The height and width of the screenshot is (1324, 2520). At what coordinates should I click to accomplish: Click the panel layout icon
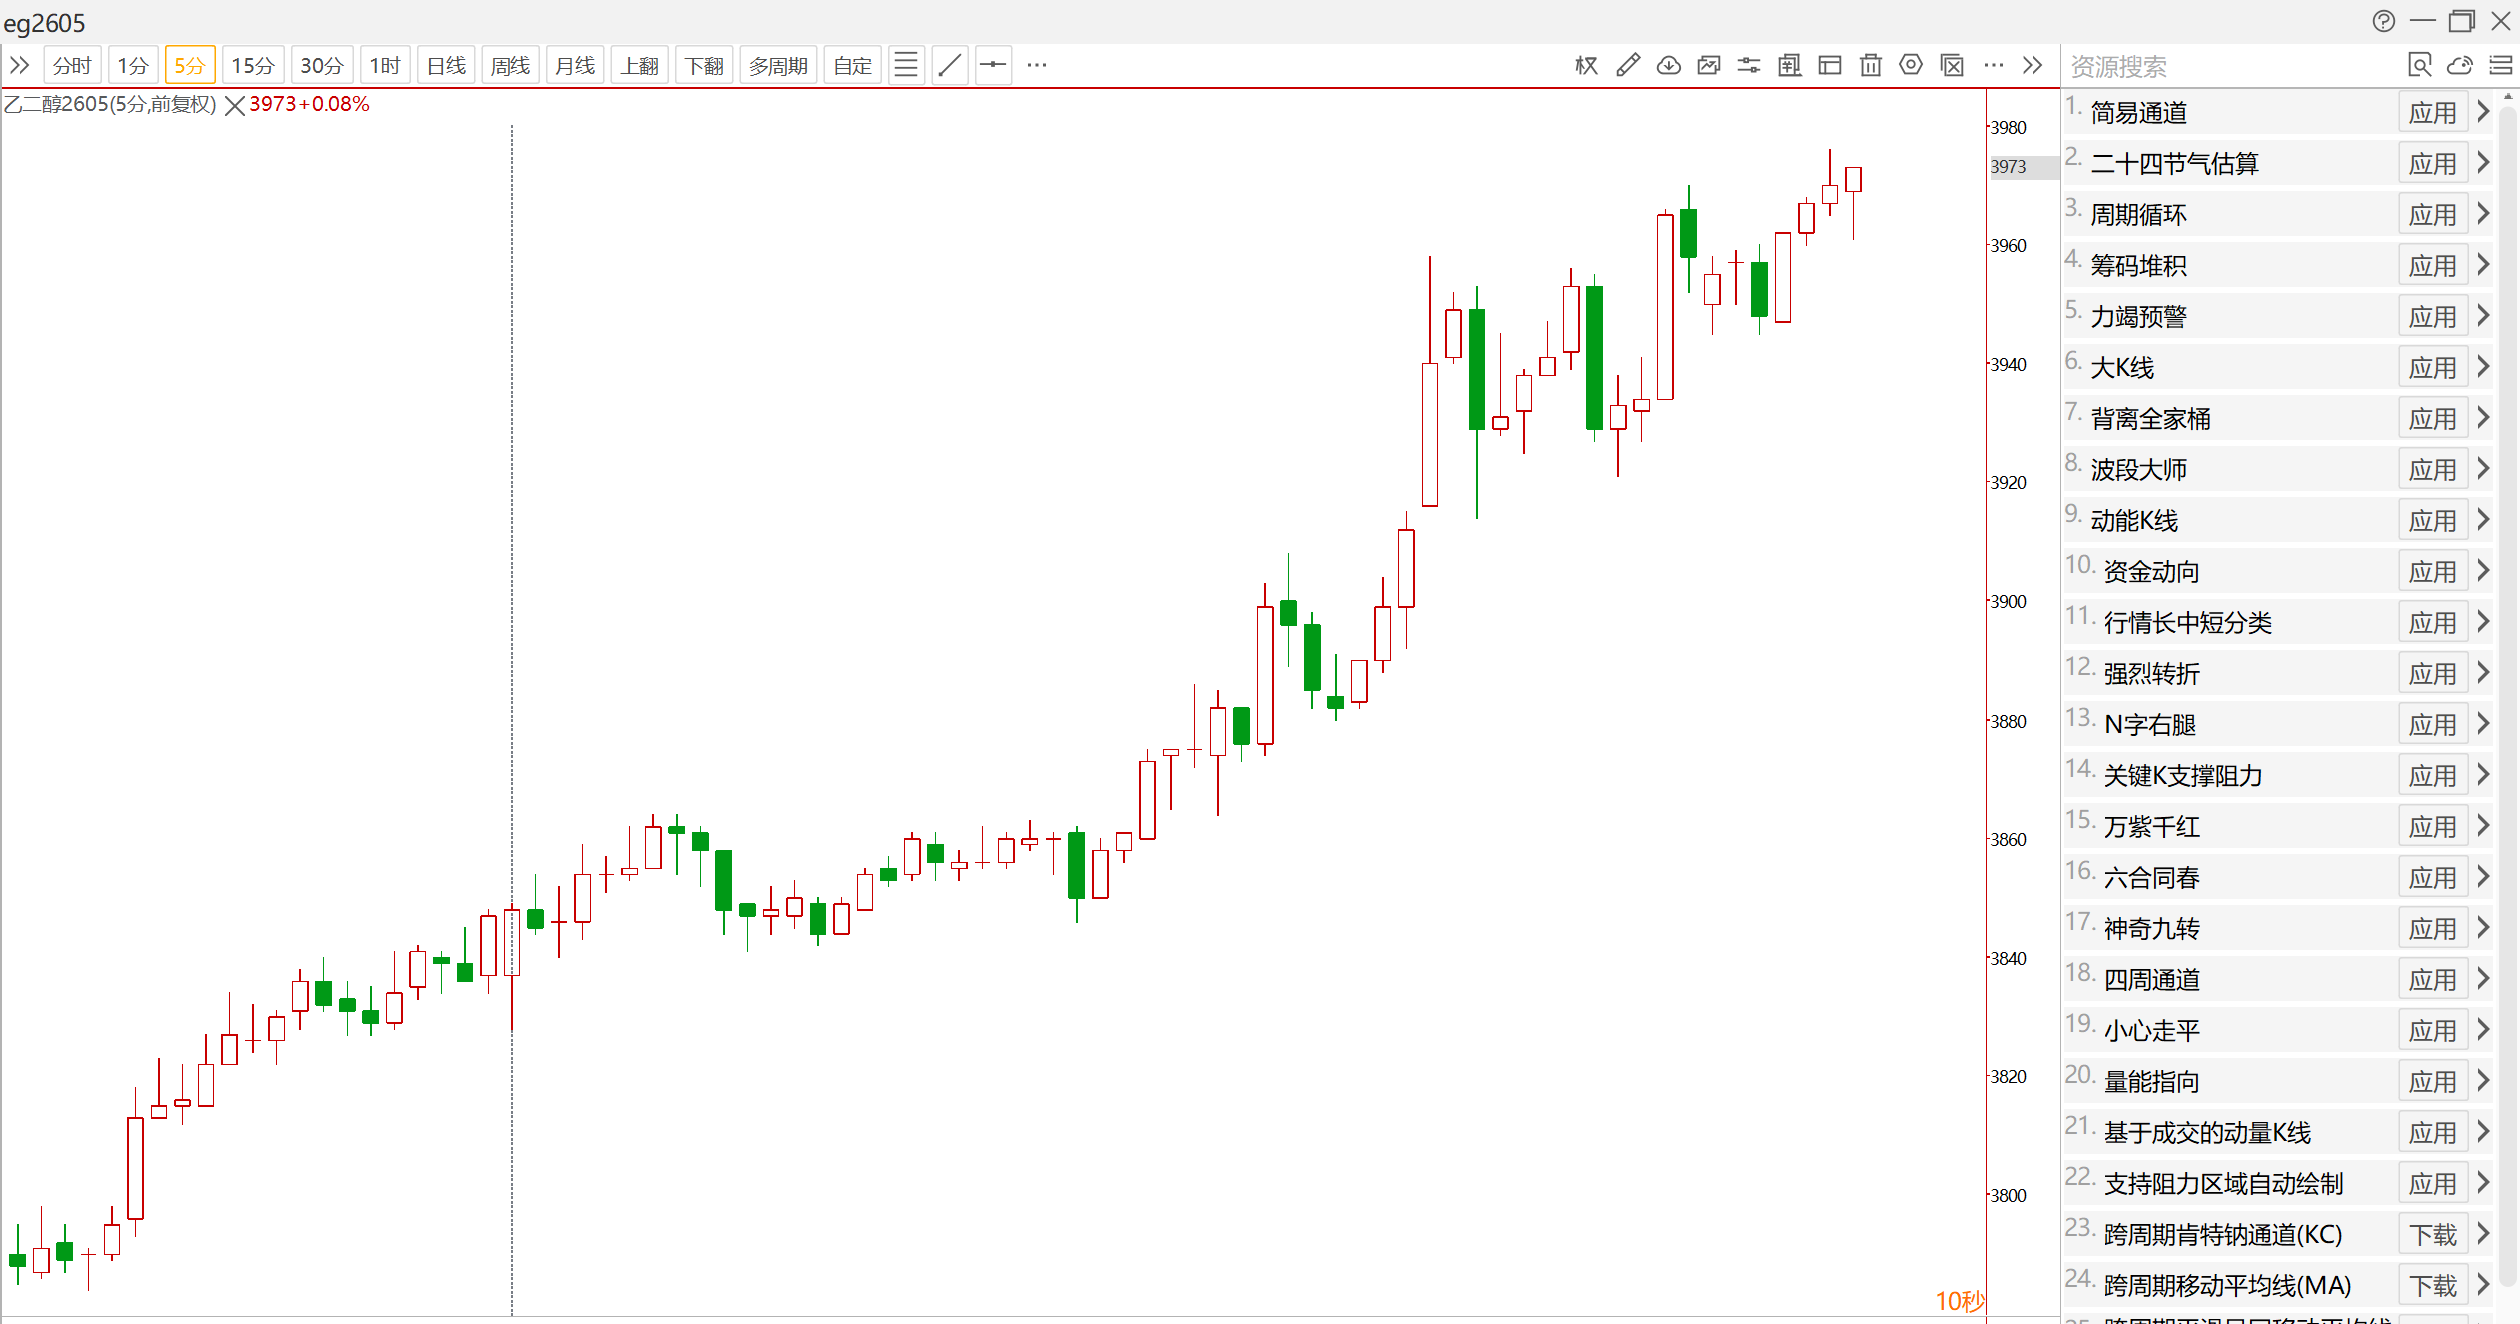click(1829, 66)
